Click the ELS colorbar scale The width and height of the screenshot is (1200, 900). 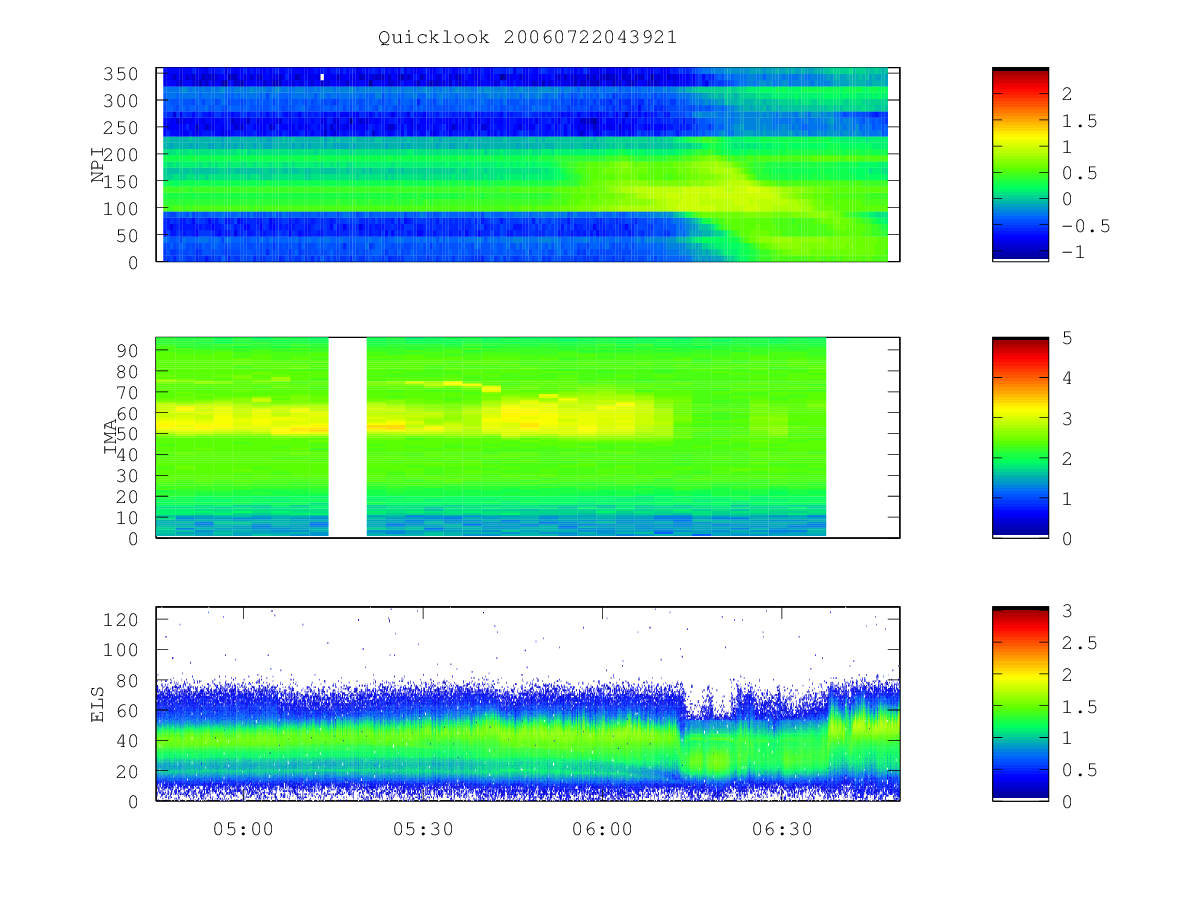click(1020, 704)
